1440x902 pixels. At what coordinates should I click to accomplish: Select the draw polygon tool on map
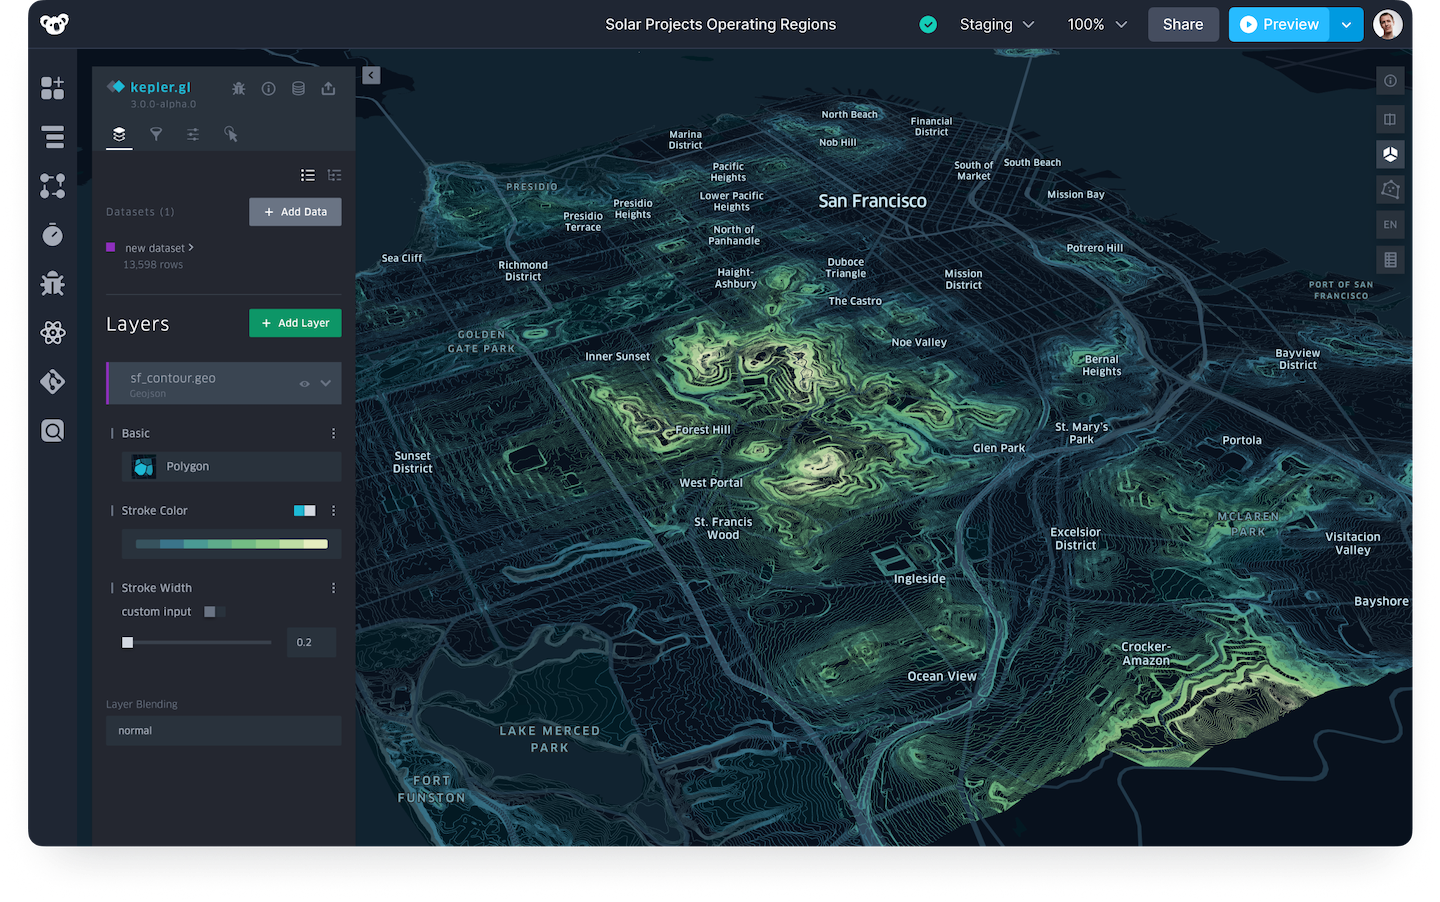click(x=1390, y=189)
